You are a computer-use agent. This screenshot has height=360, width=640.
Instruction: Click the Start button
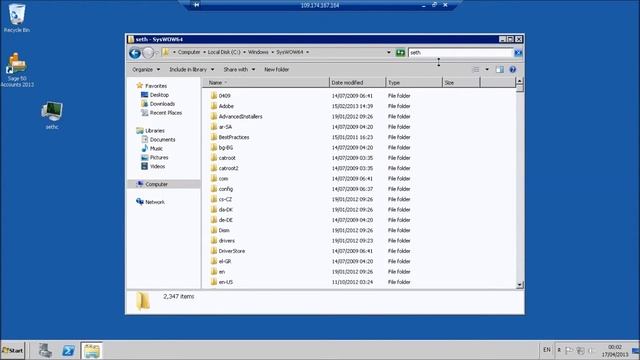[x=13, y=351]
